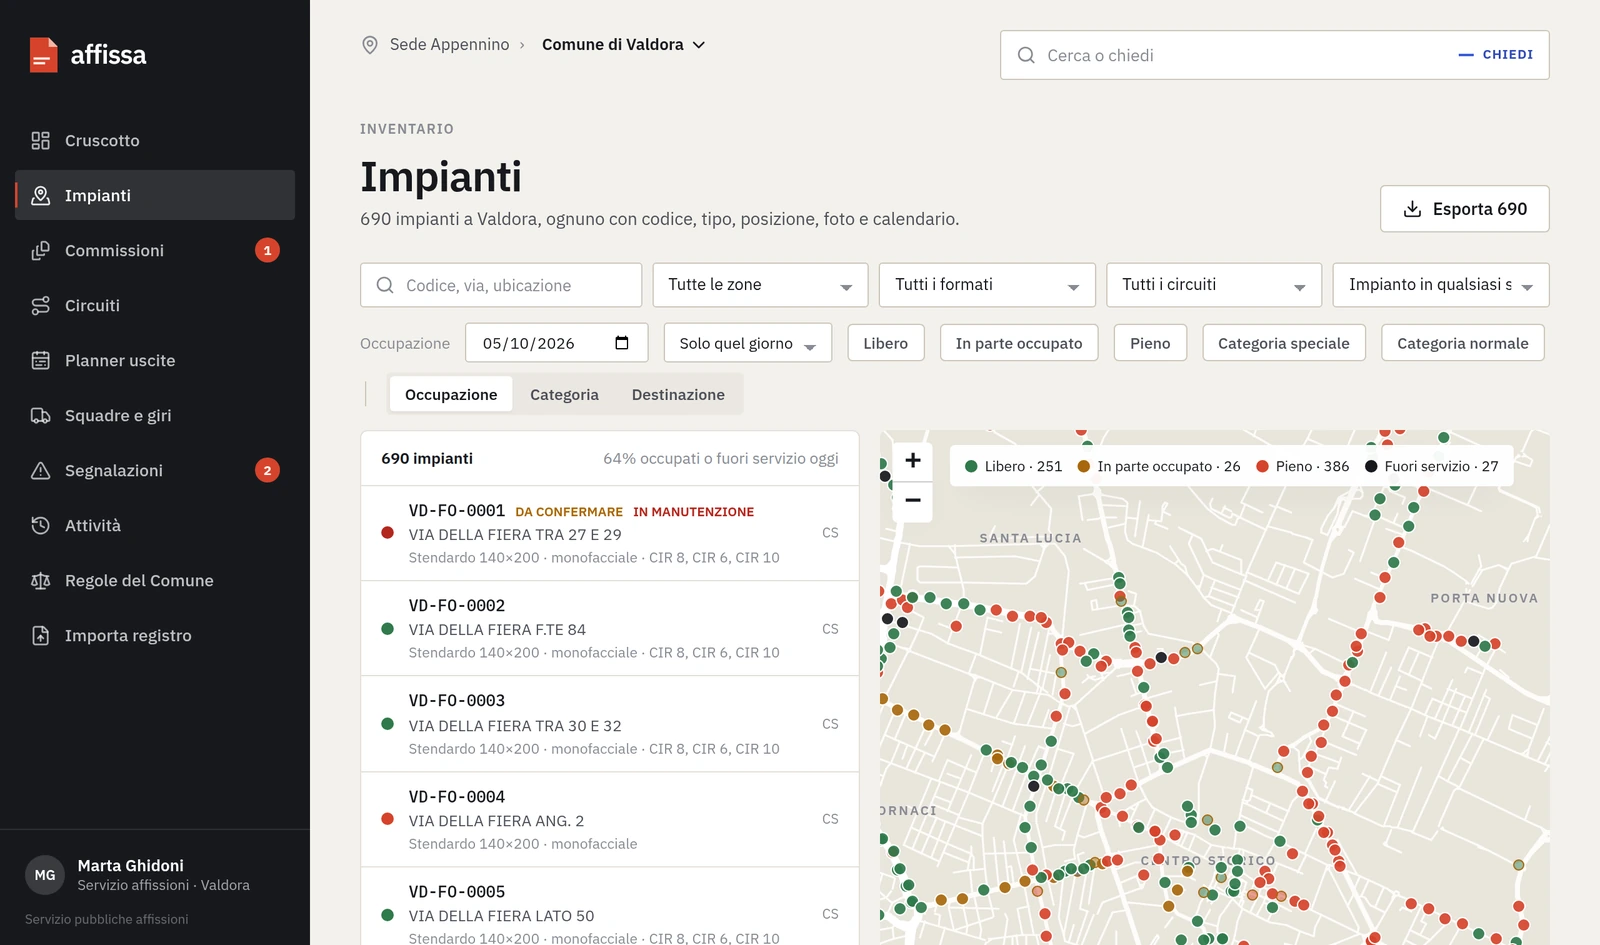Open the Tutti i circuiti dropdown
The height and width of the screenshot is (945, 1600).
(1214, 285)
